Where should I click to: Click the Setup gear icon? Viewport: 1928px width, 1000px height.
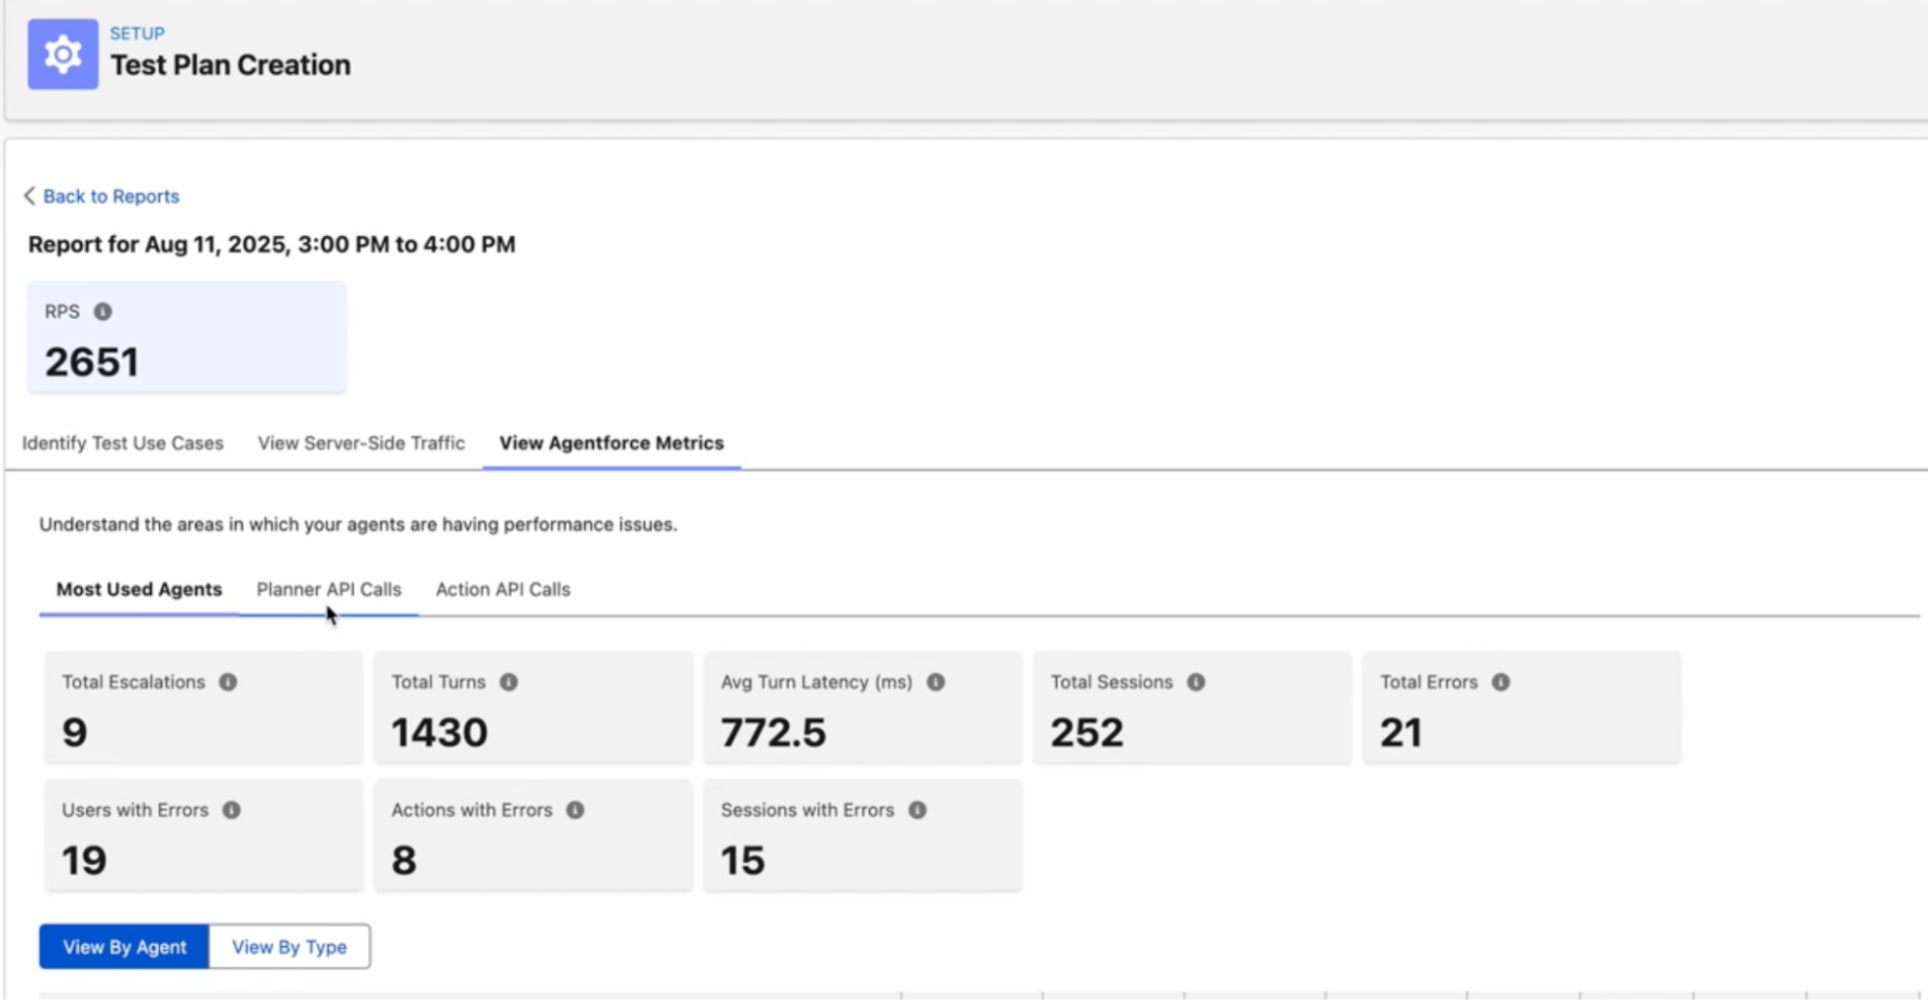tap(63, 54)
